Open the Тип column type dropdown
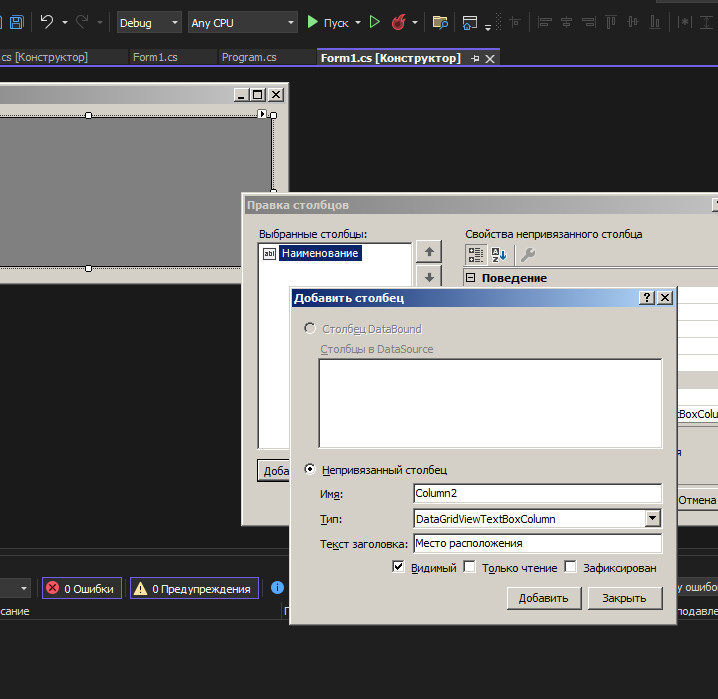This screenshot has height=699, width=718. tap(653, 518)
